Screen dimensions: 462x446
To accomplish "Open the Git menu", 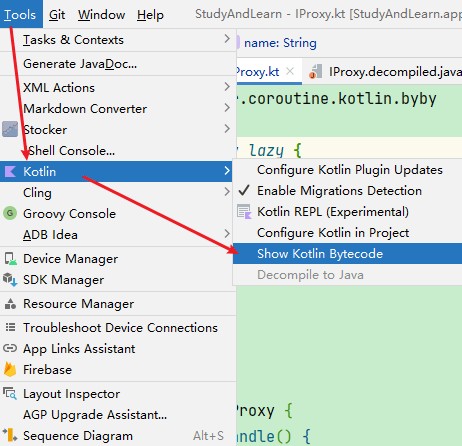I will coord(57,15).
